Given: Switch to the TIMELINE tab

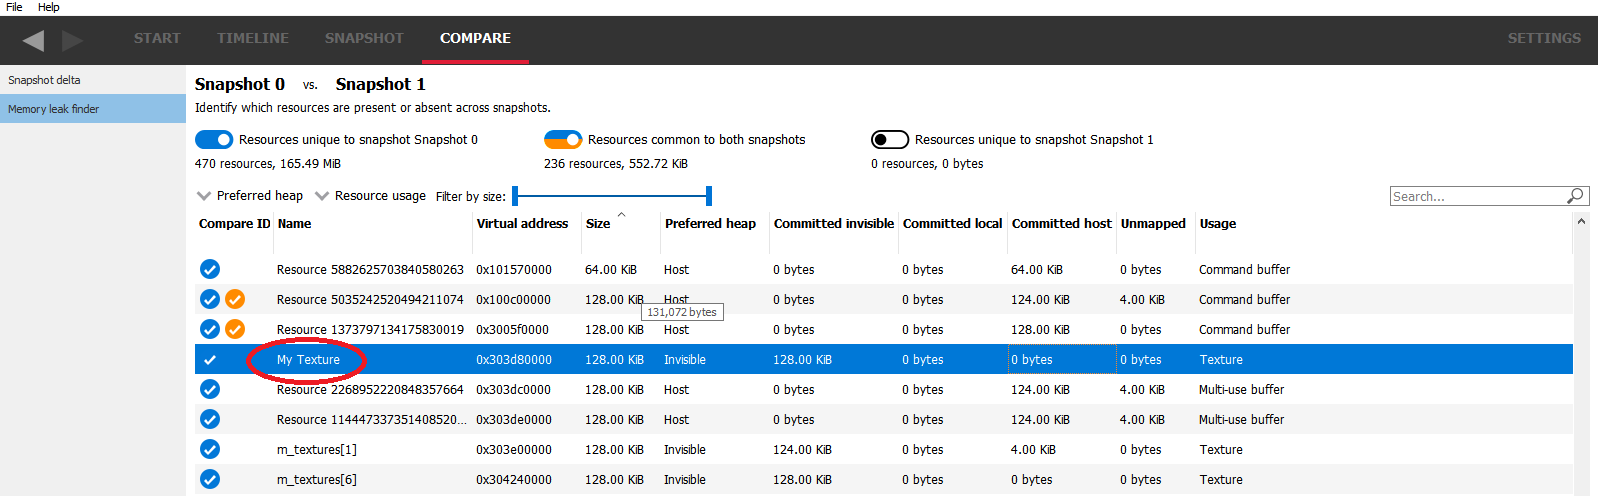Looking at the screenshot, I should point(252,38).
